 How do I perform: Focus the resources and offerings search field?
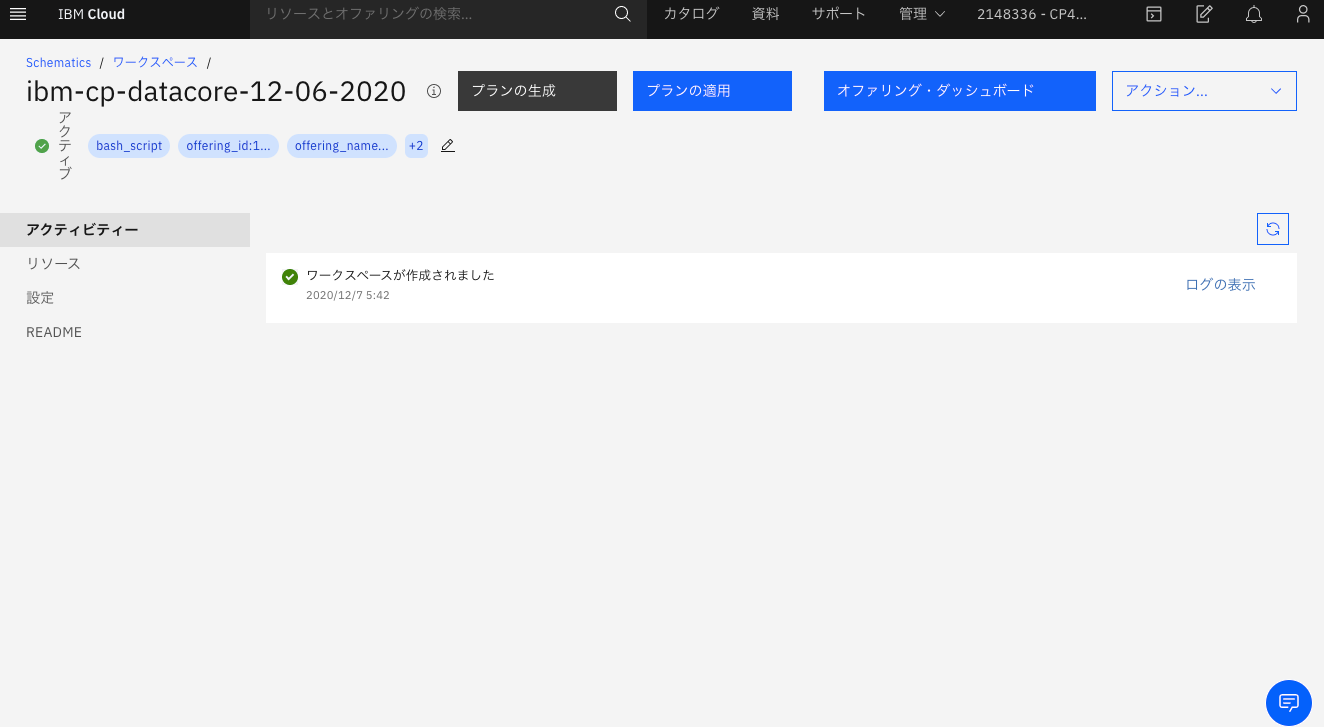coord(430,14)
